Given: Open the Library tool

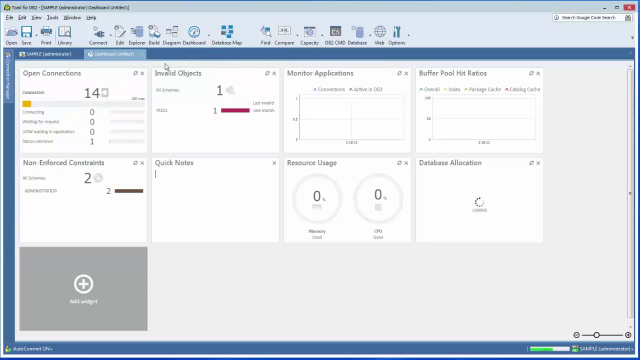Looking at the screenshot, I should [x=64, y=35].
